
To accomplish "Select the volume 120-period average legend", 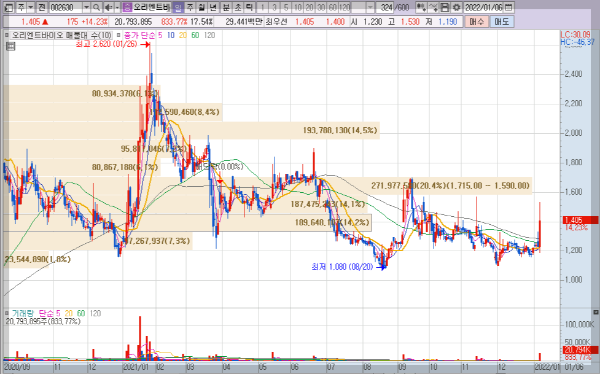I will [x=95, y=313].
